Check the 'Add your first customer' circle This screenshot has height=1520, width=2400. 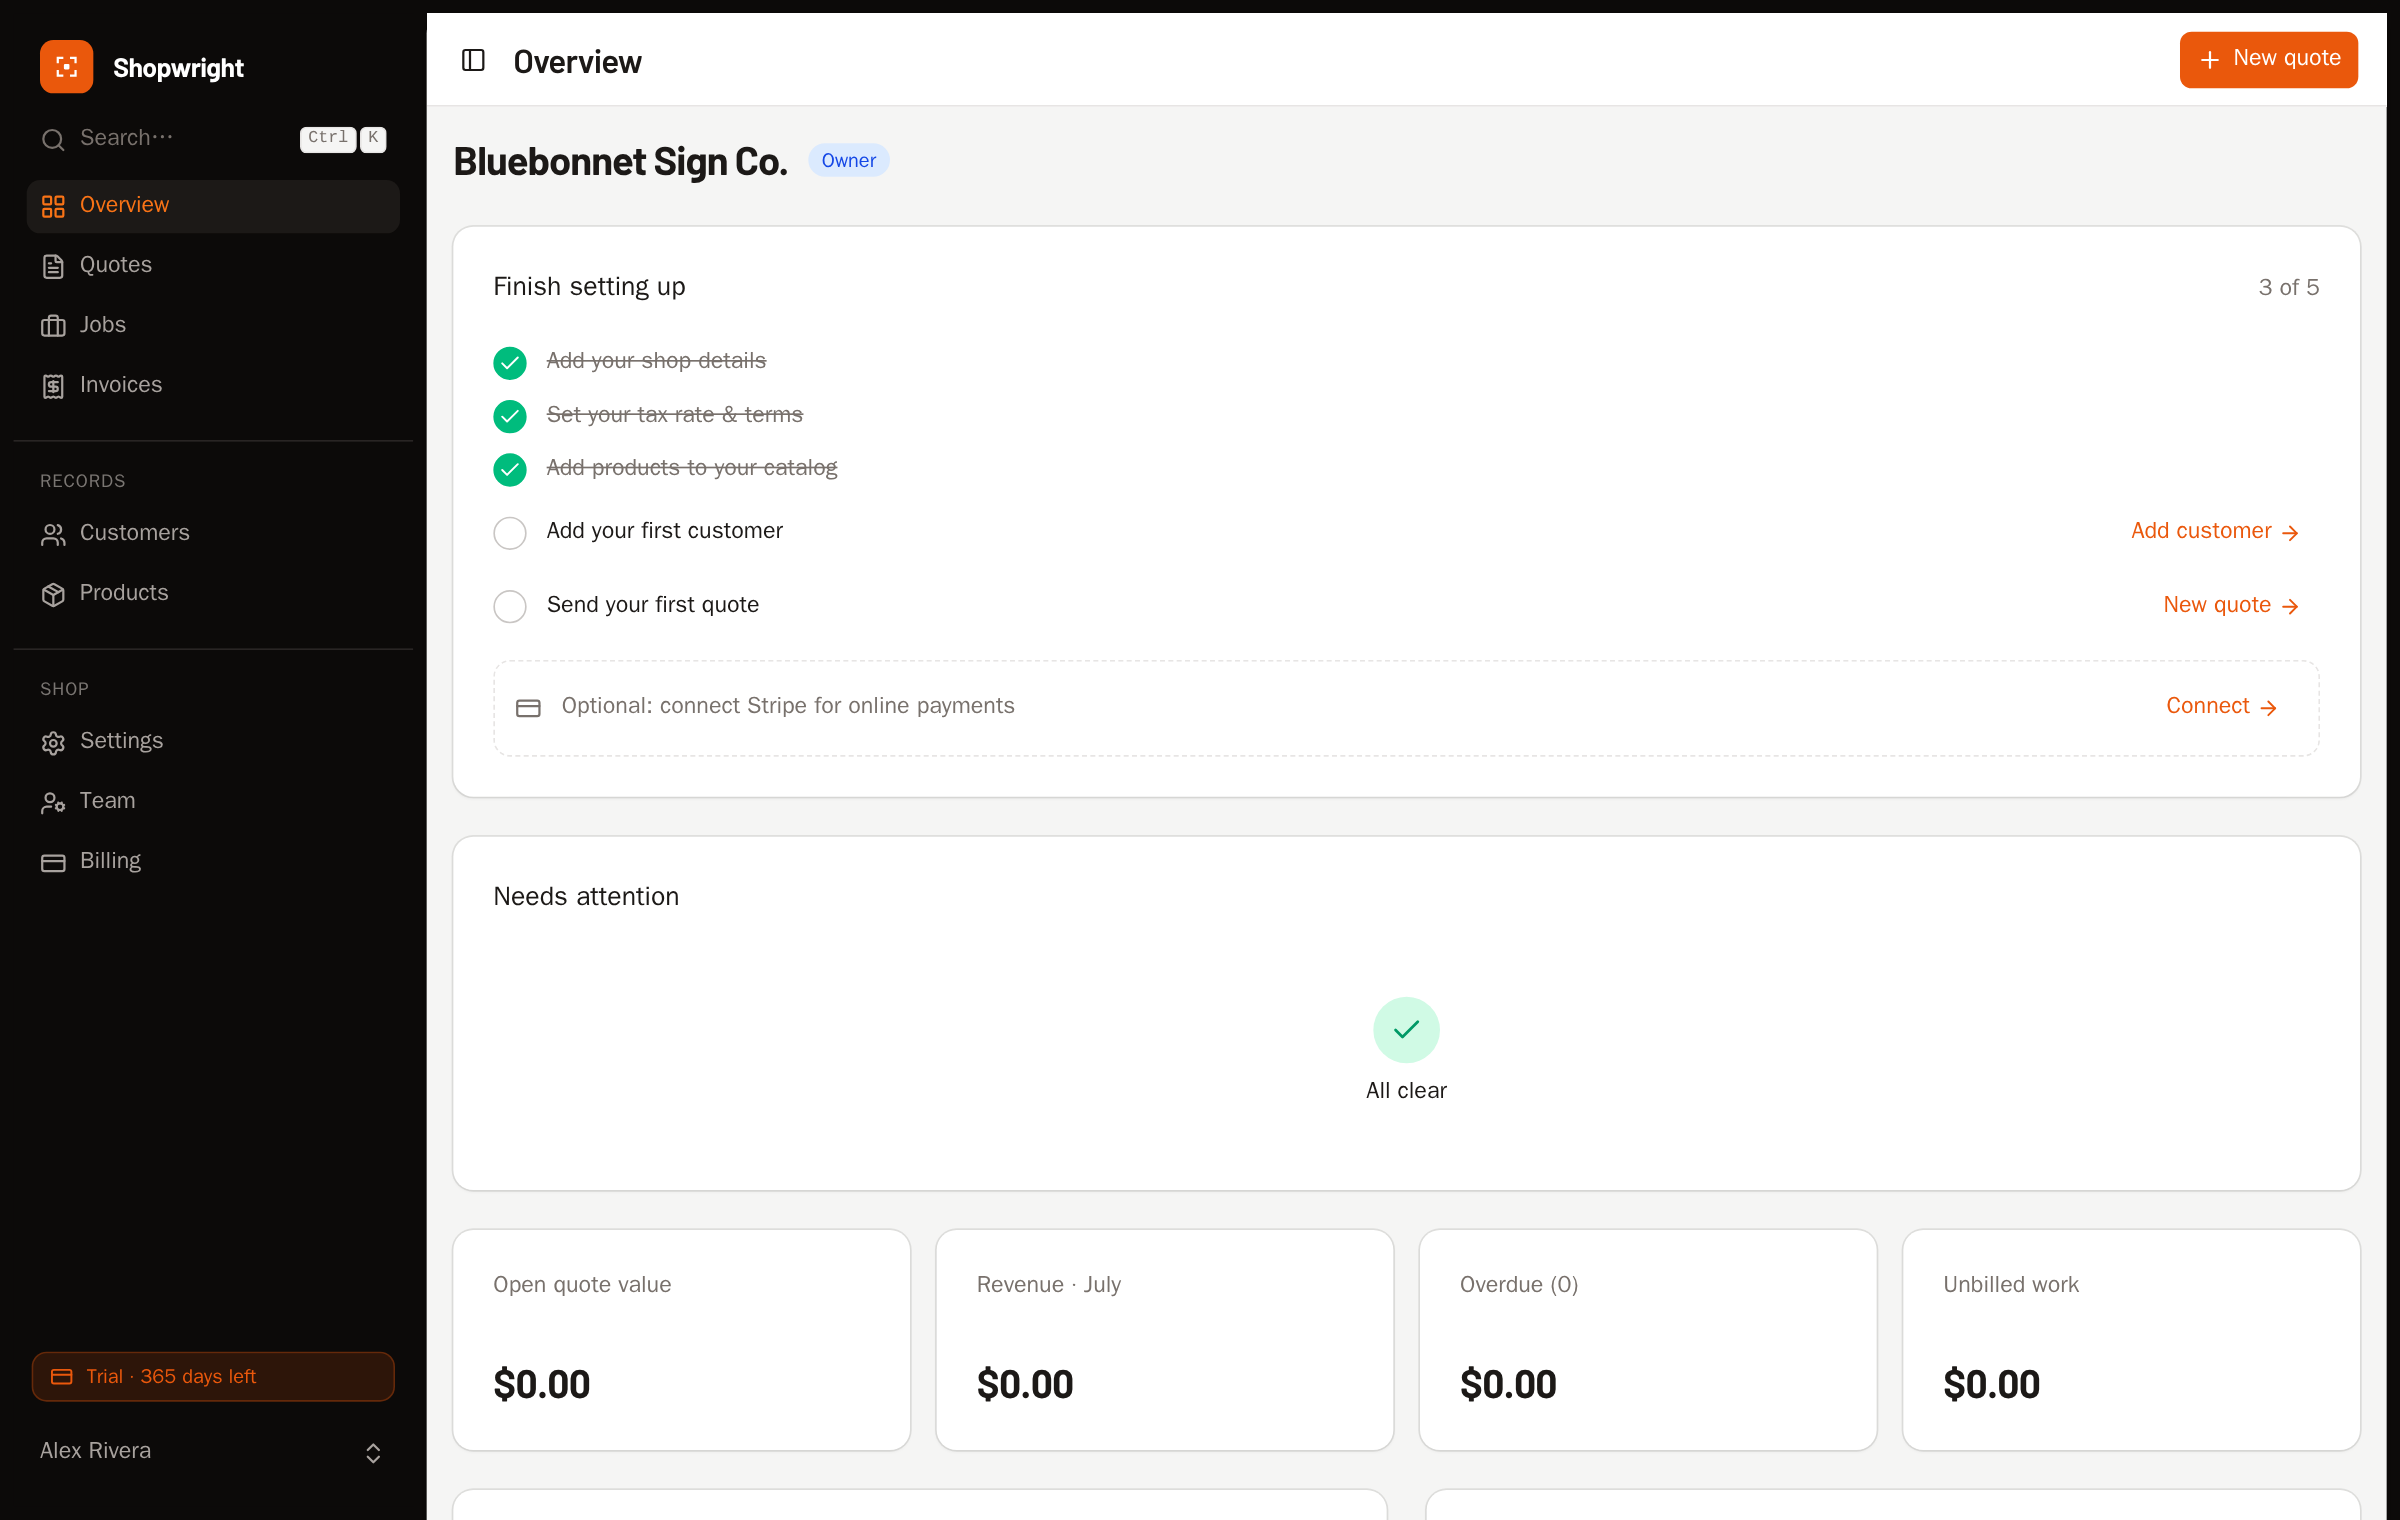pyautogui.click(x=510, y=533)
